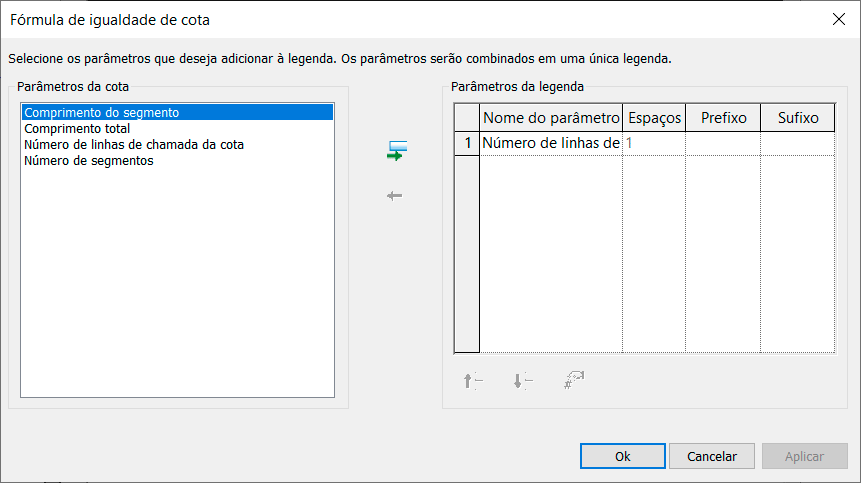
Task: Click the clear parameters icon below table
Action: click(x=574, y=380)
